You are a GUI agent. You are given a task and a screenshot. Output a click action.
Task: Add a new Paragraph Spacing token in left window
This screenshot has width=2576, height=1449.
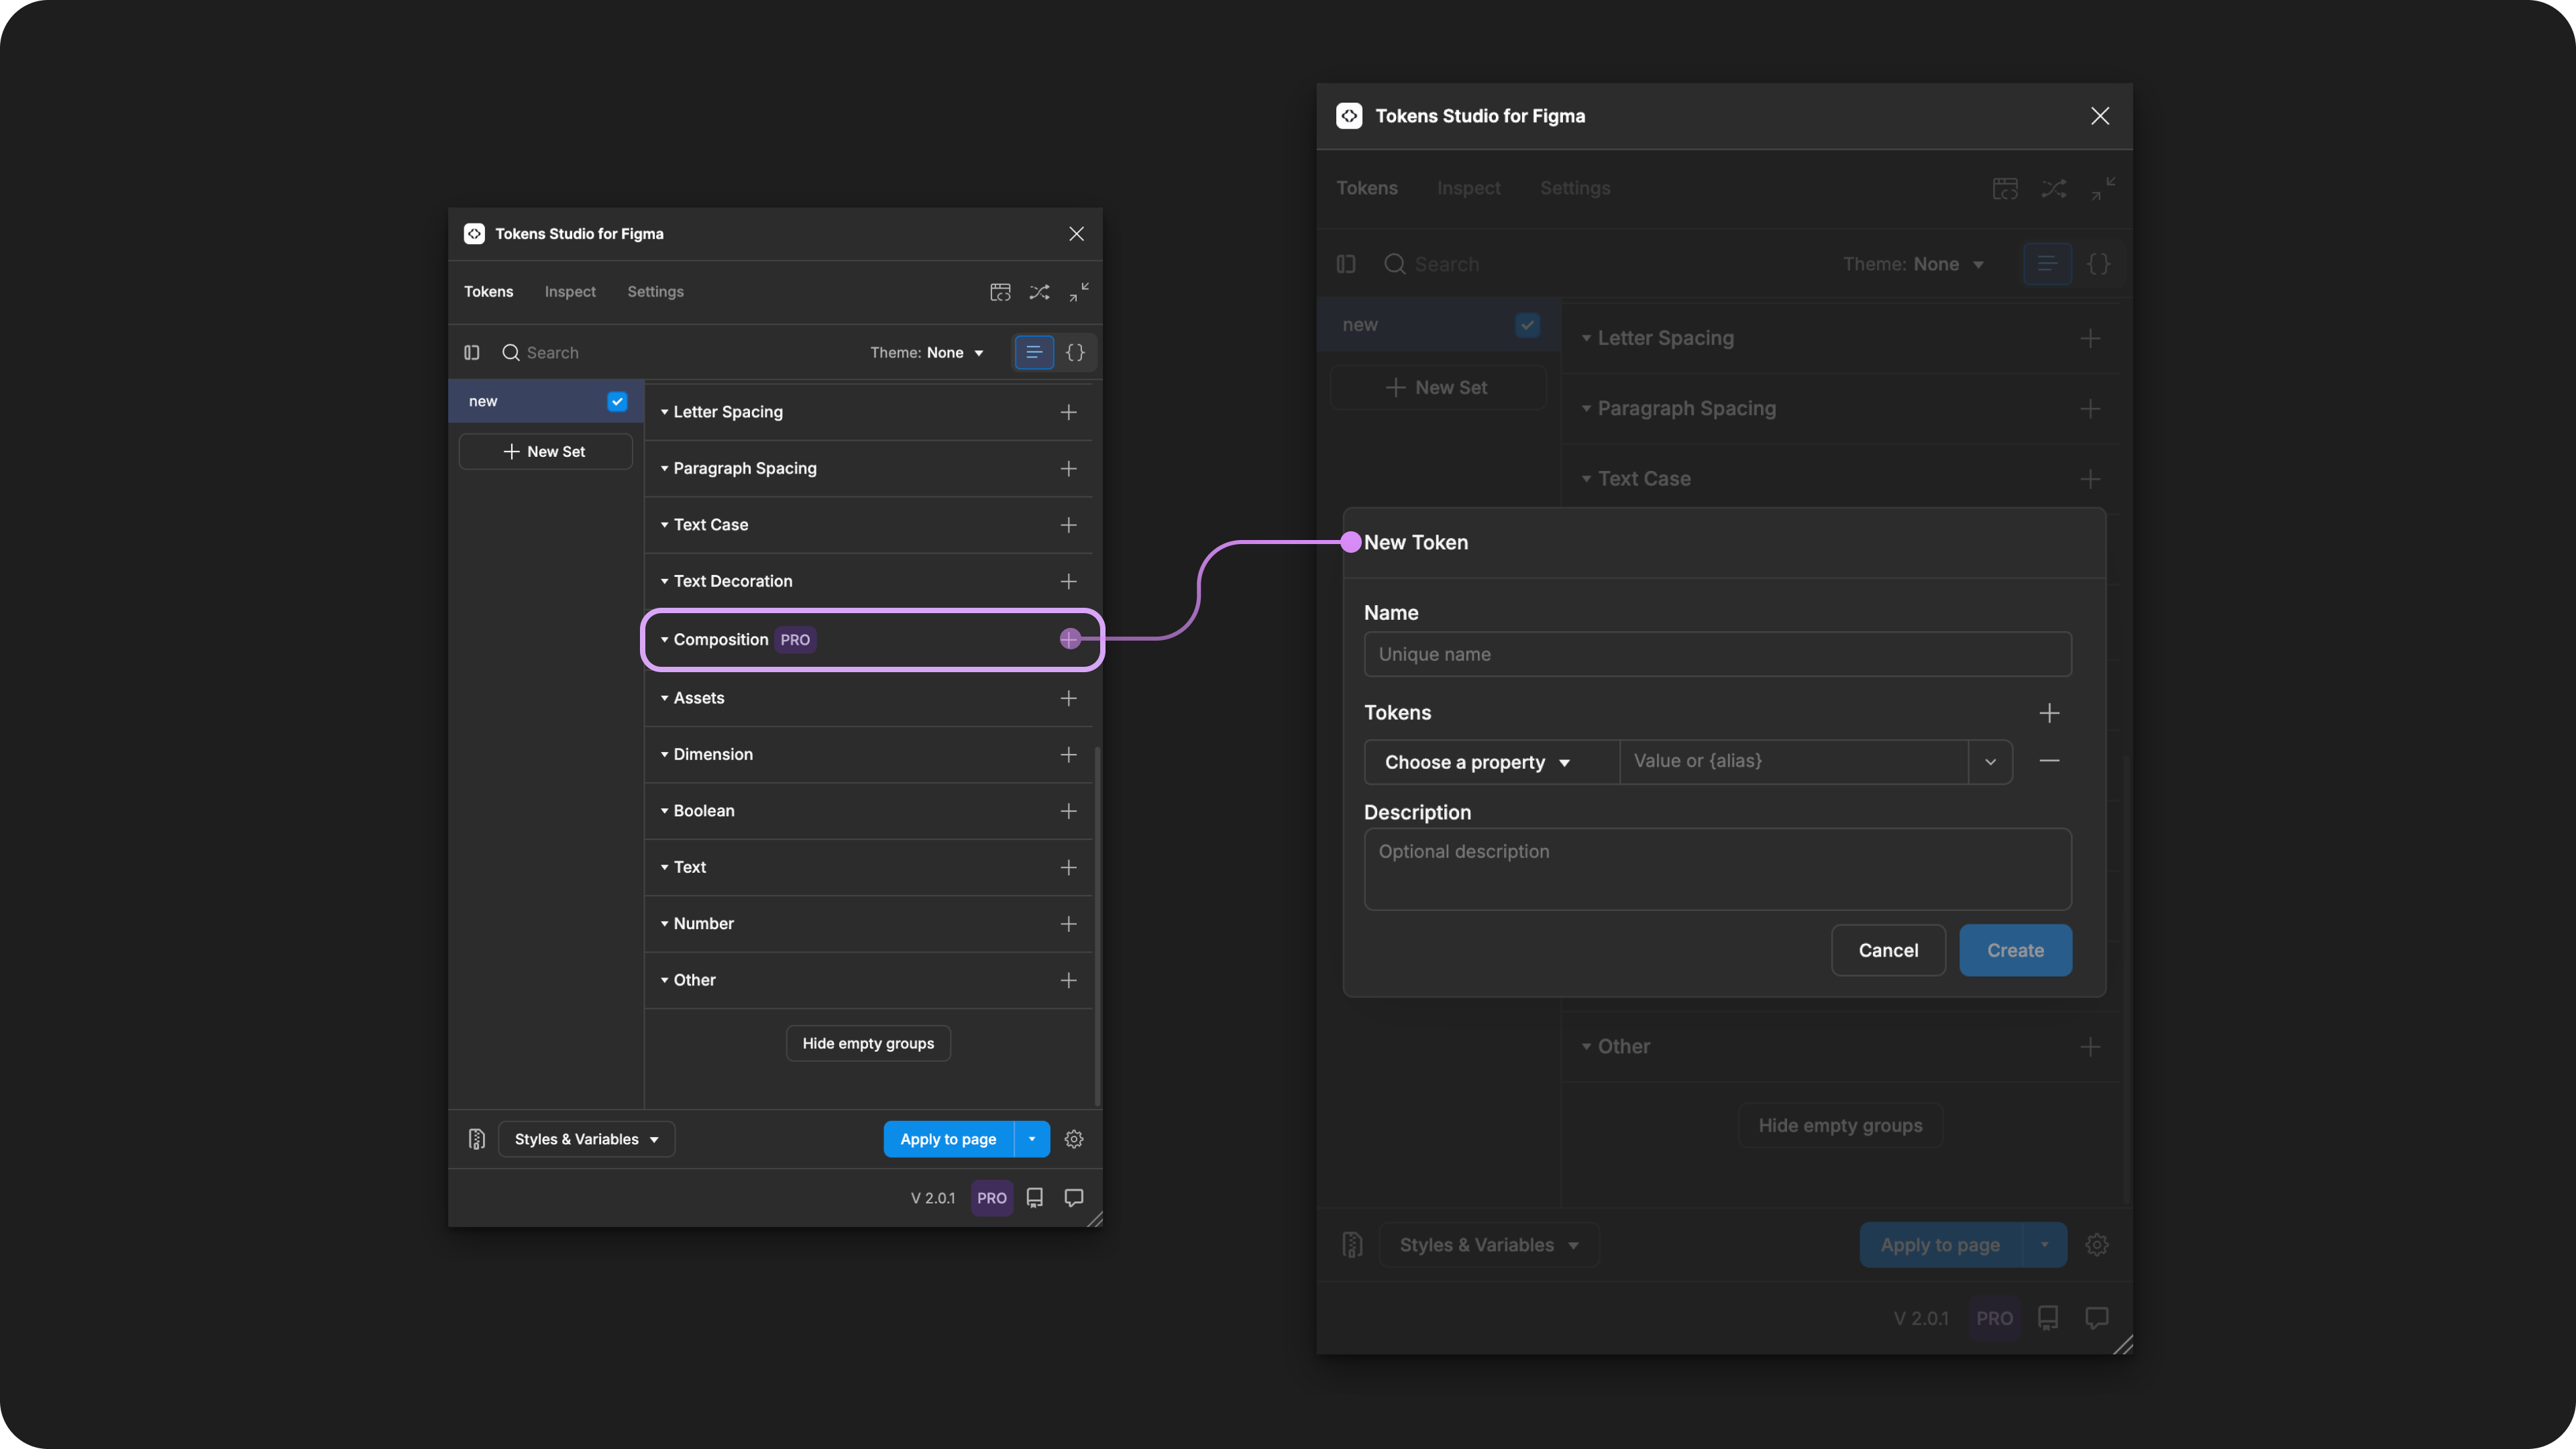[1068, 468]
